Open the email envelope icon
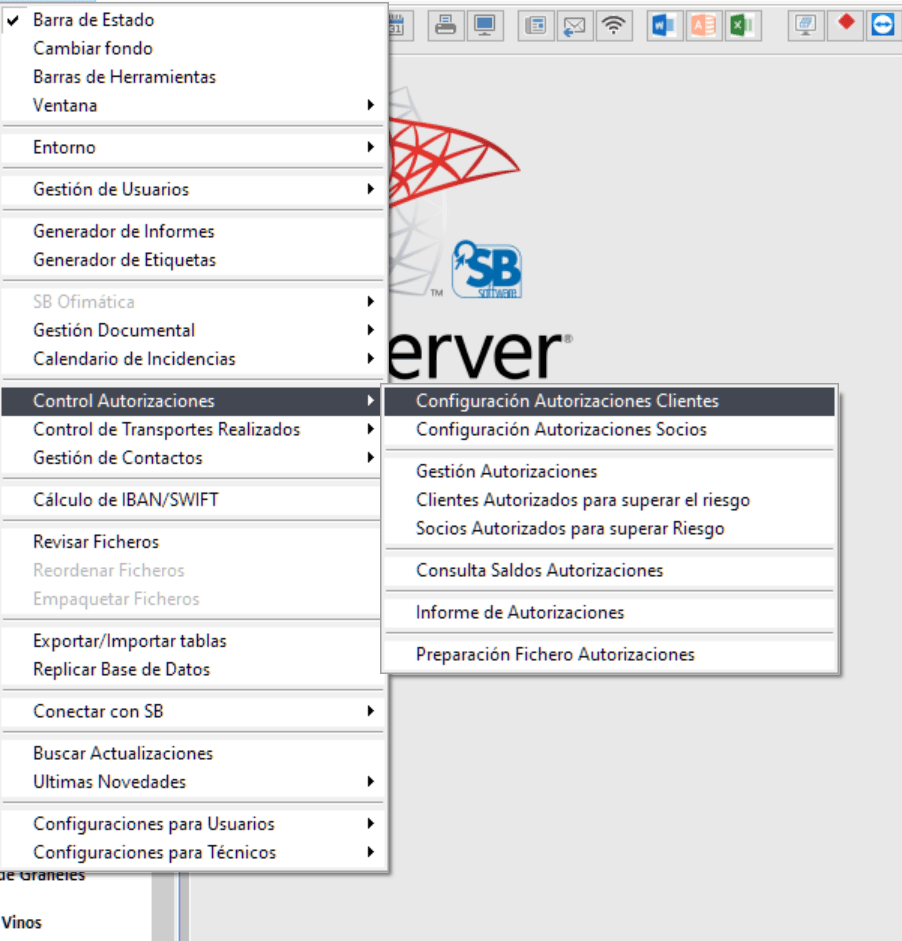The height and width of the screenshot is (941, 902). tap(573, 26)
